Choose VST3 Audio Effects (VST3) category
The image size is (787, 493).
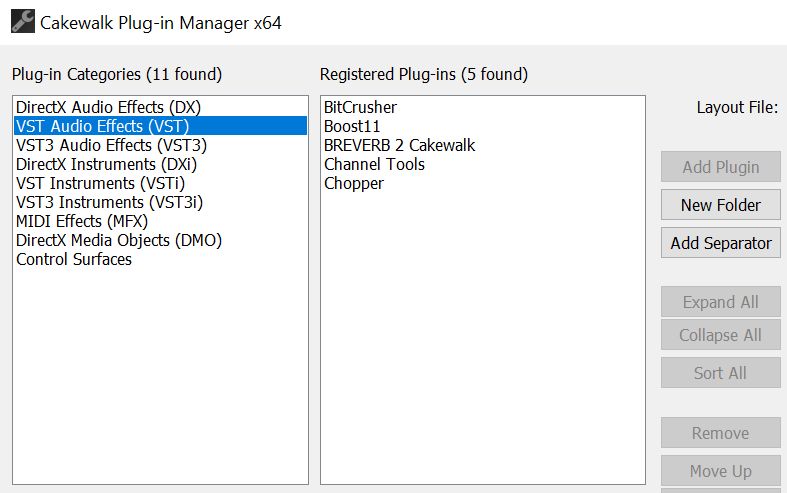coord(111,145)
